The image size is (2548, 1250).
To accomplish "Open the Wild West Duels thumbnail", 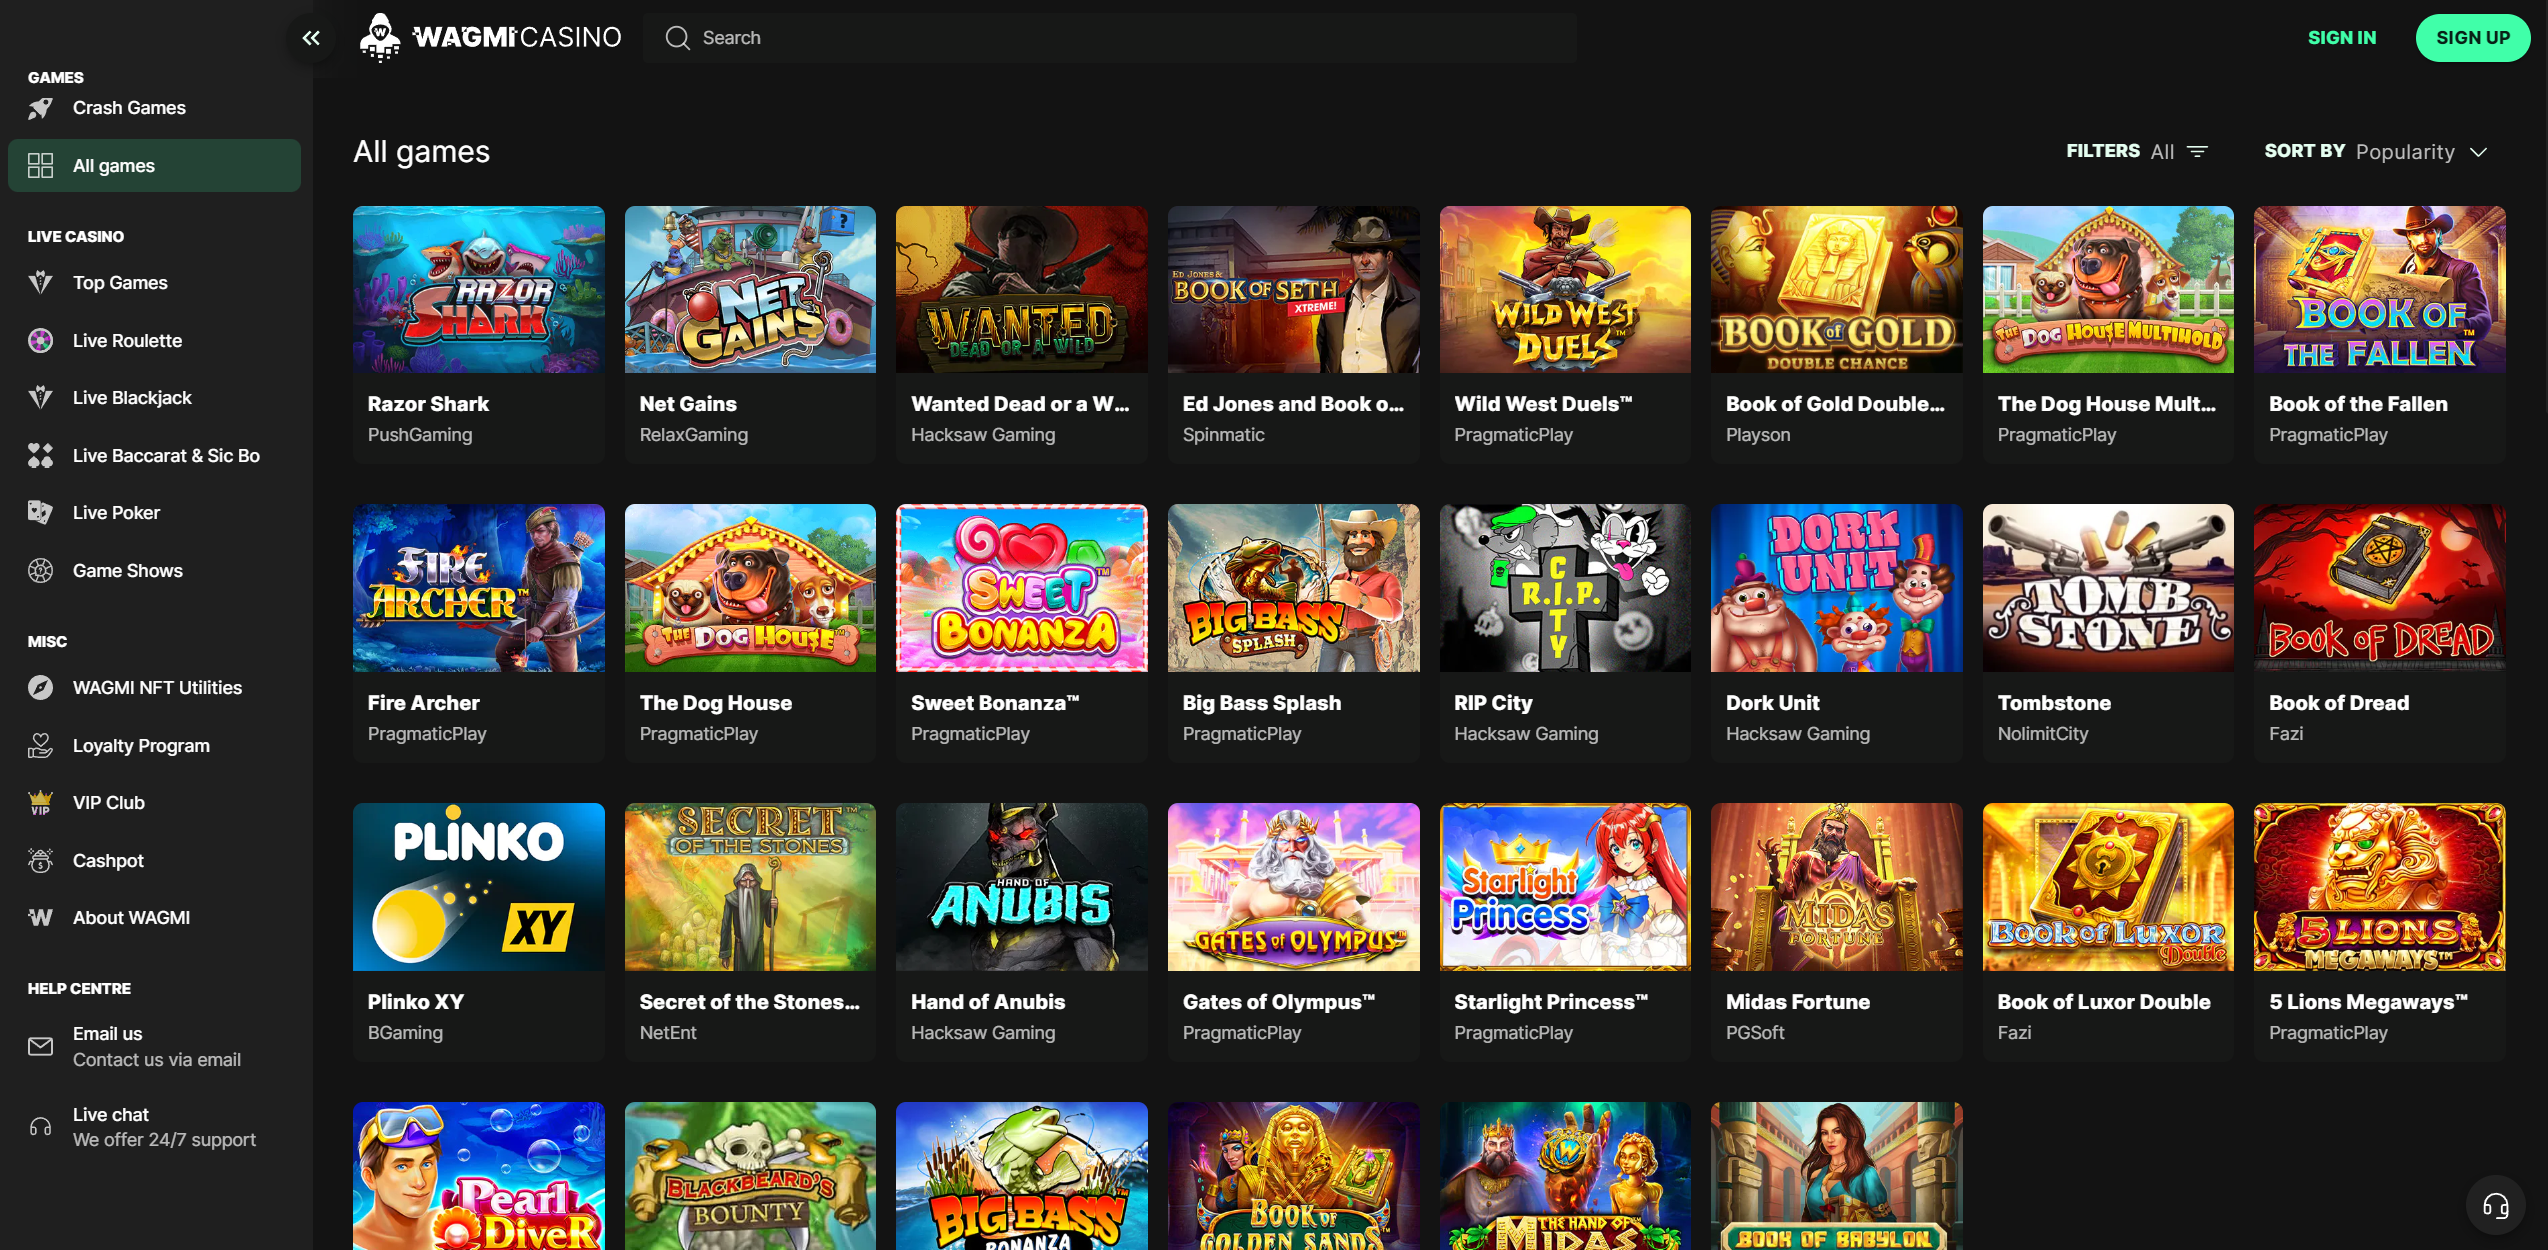I will point(1565,290).
